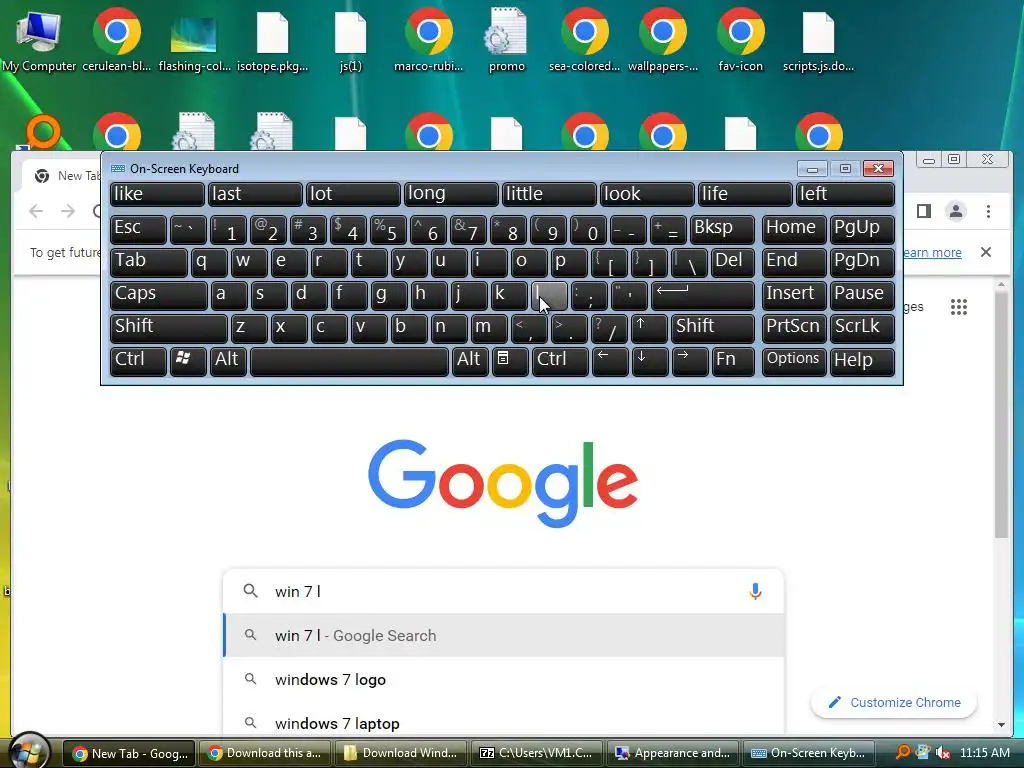Insert predicted word 'look'

[x=647, y=195]
